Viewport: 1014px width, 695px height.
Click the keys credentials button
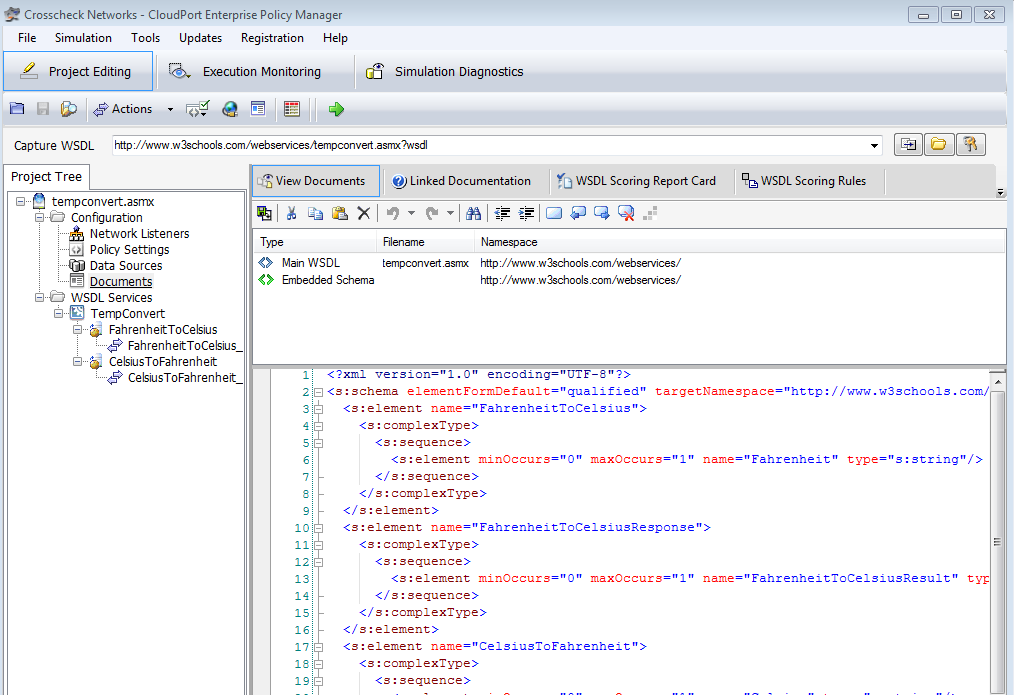tap(970, 145)
